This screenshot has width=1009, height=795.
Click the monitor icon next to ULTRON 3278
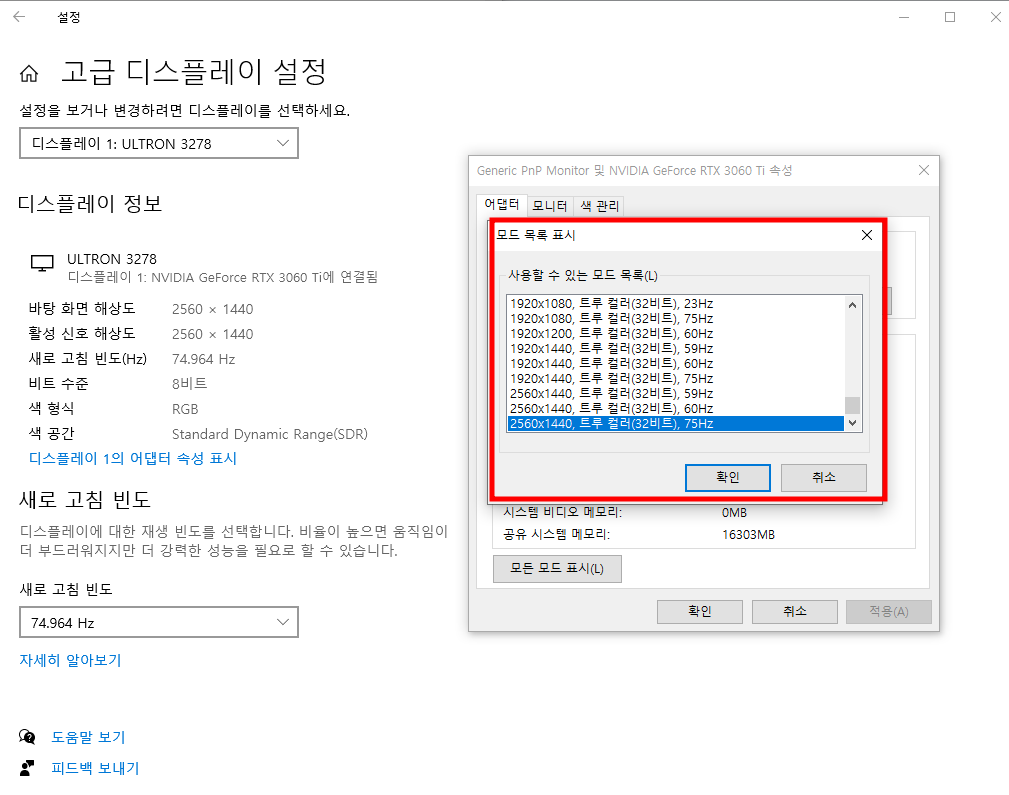pos(42,263)
